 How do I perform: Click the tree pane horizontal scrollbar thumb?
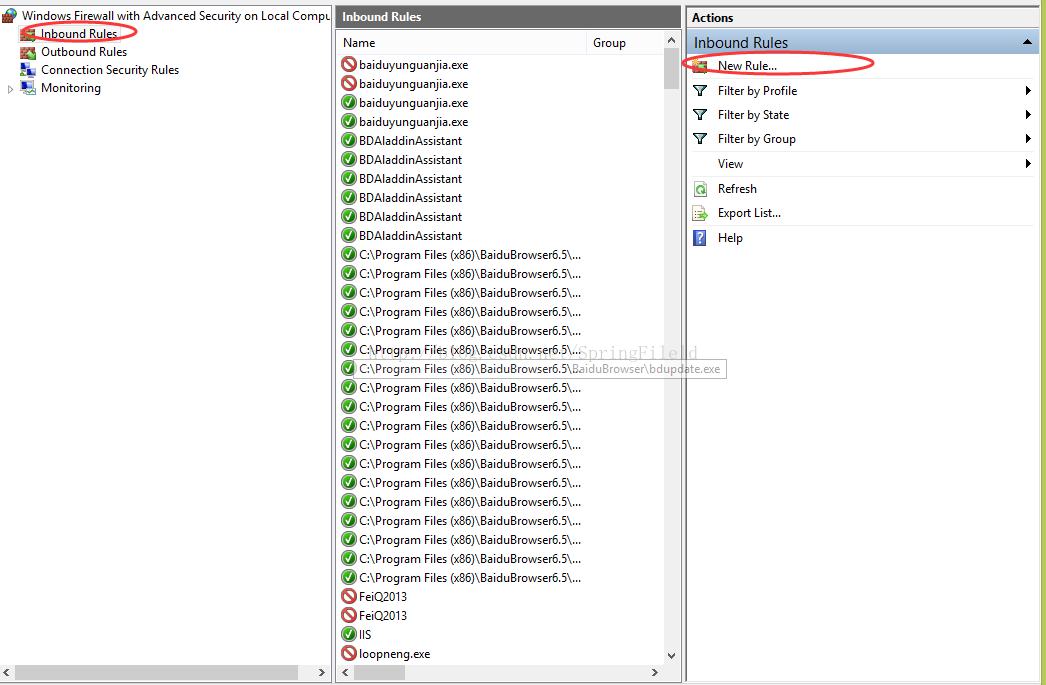[x=156, y=672]
